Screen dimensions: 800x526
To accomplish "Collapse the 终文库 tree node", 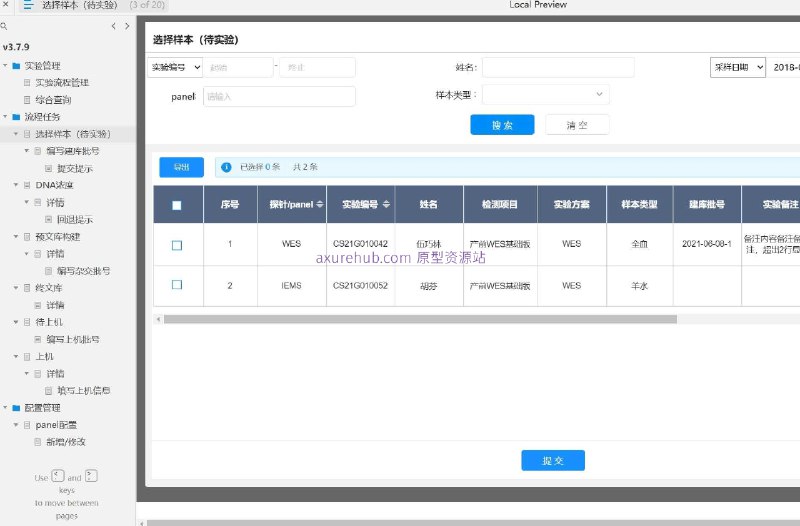I will (16, 288).
